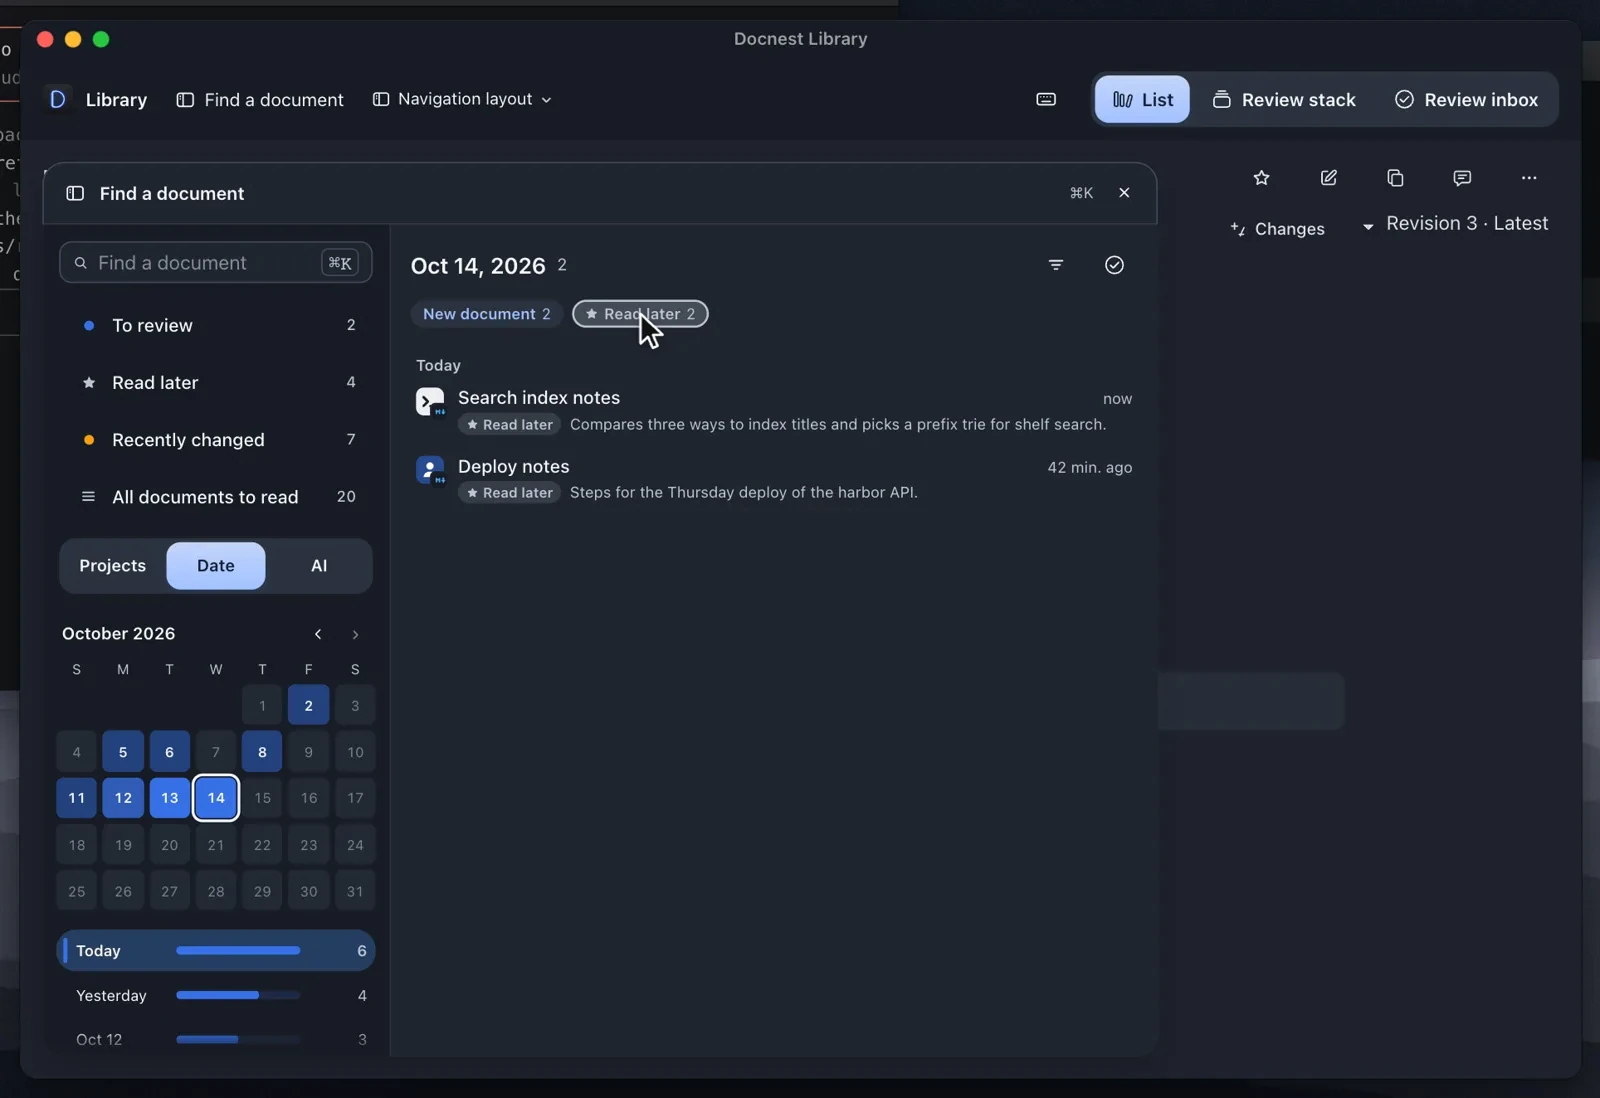Select the Projects tab

[x=112, y=566]
